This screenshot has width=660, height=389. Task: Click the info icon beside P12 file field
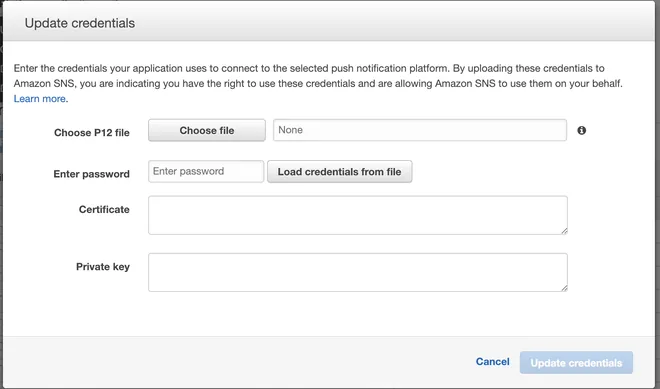click(581, 131)
